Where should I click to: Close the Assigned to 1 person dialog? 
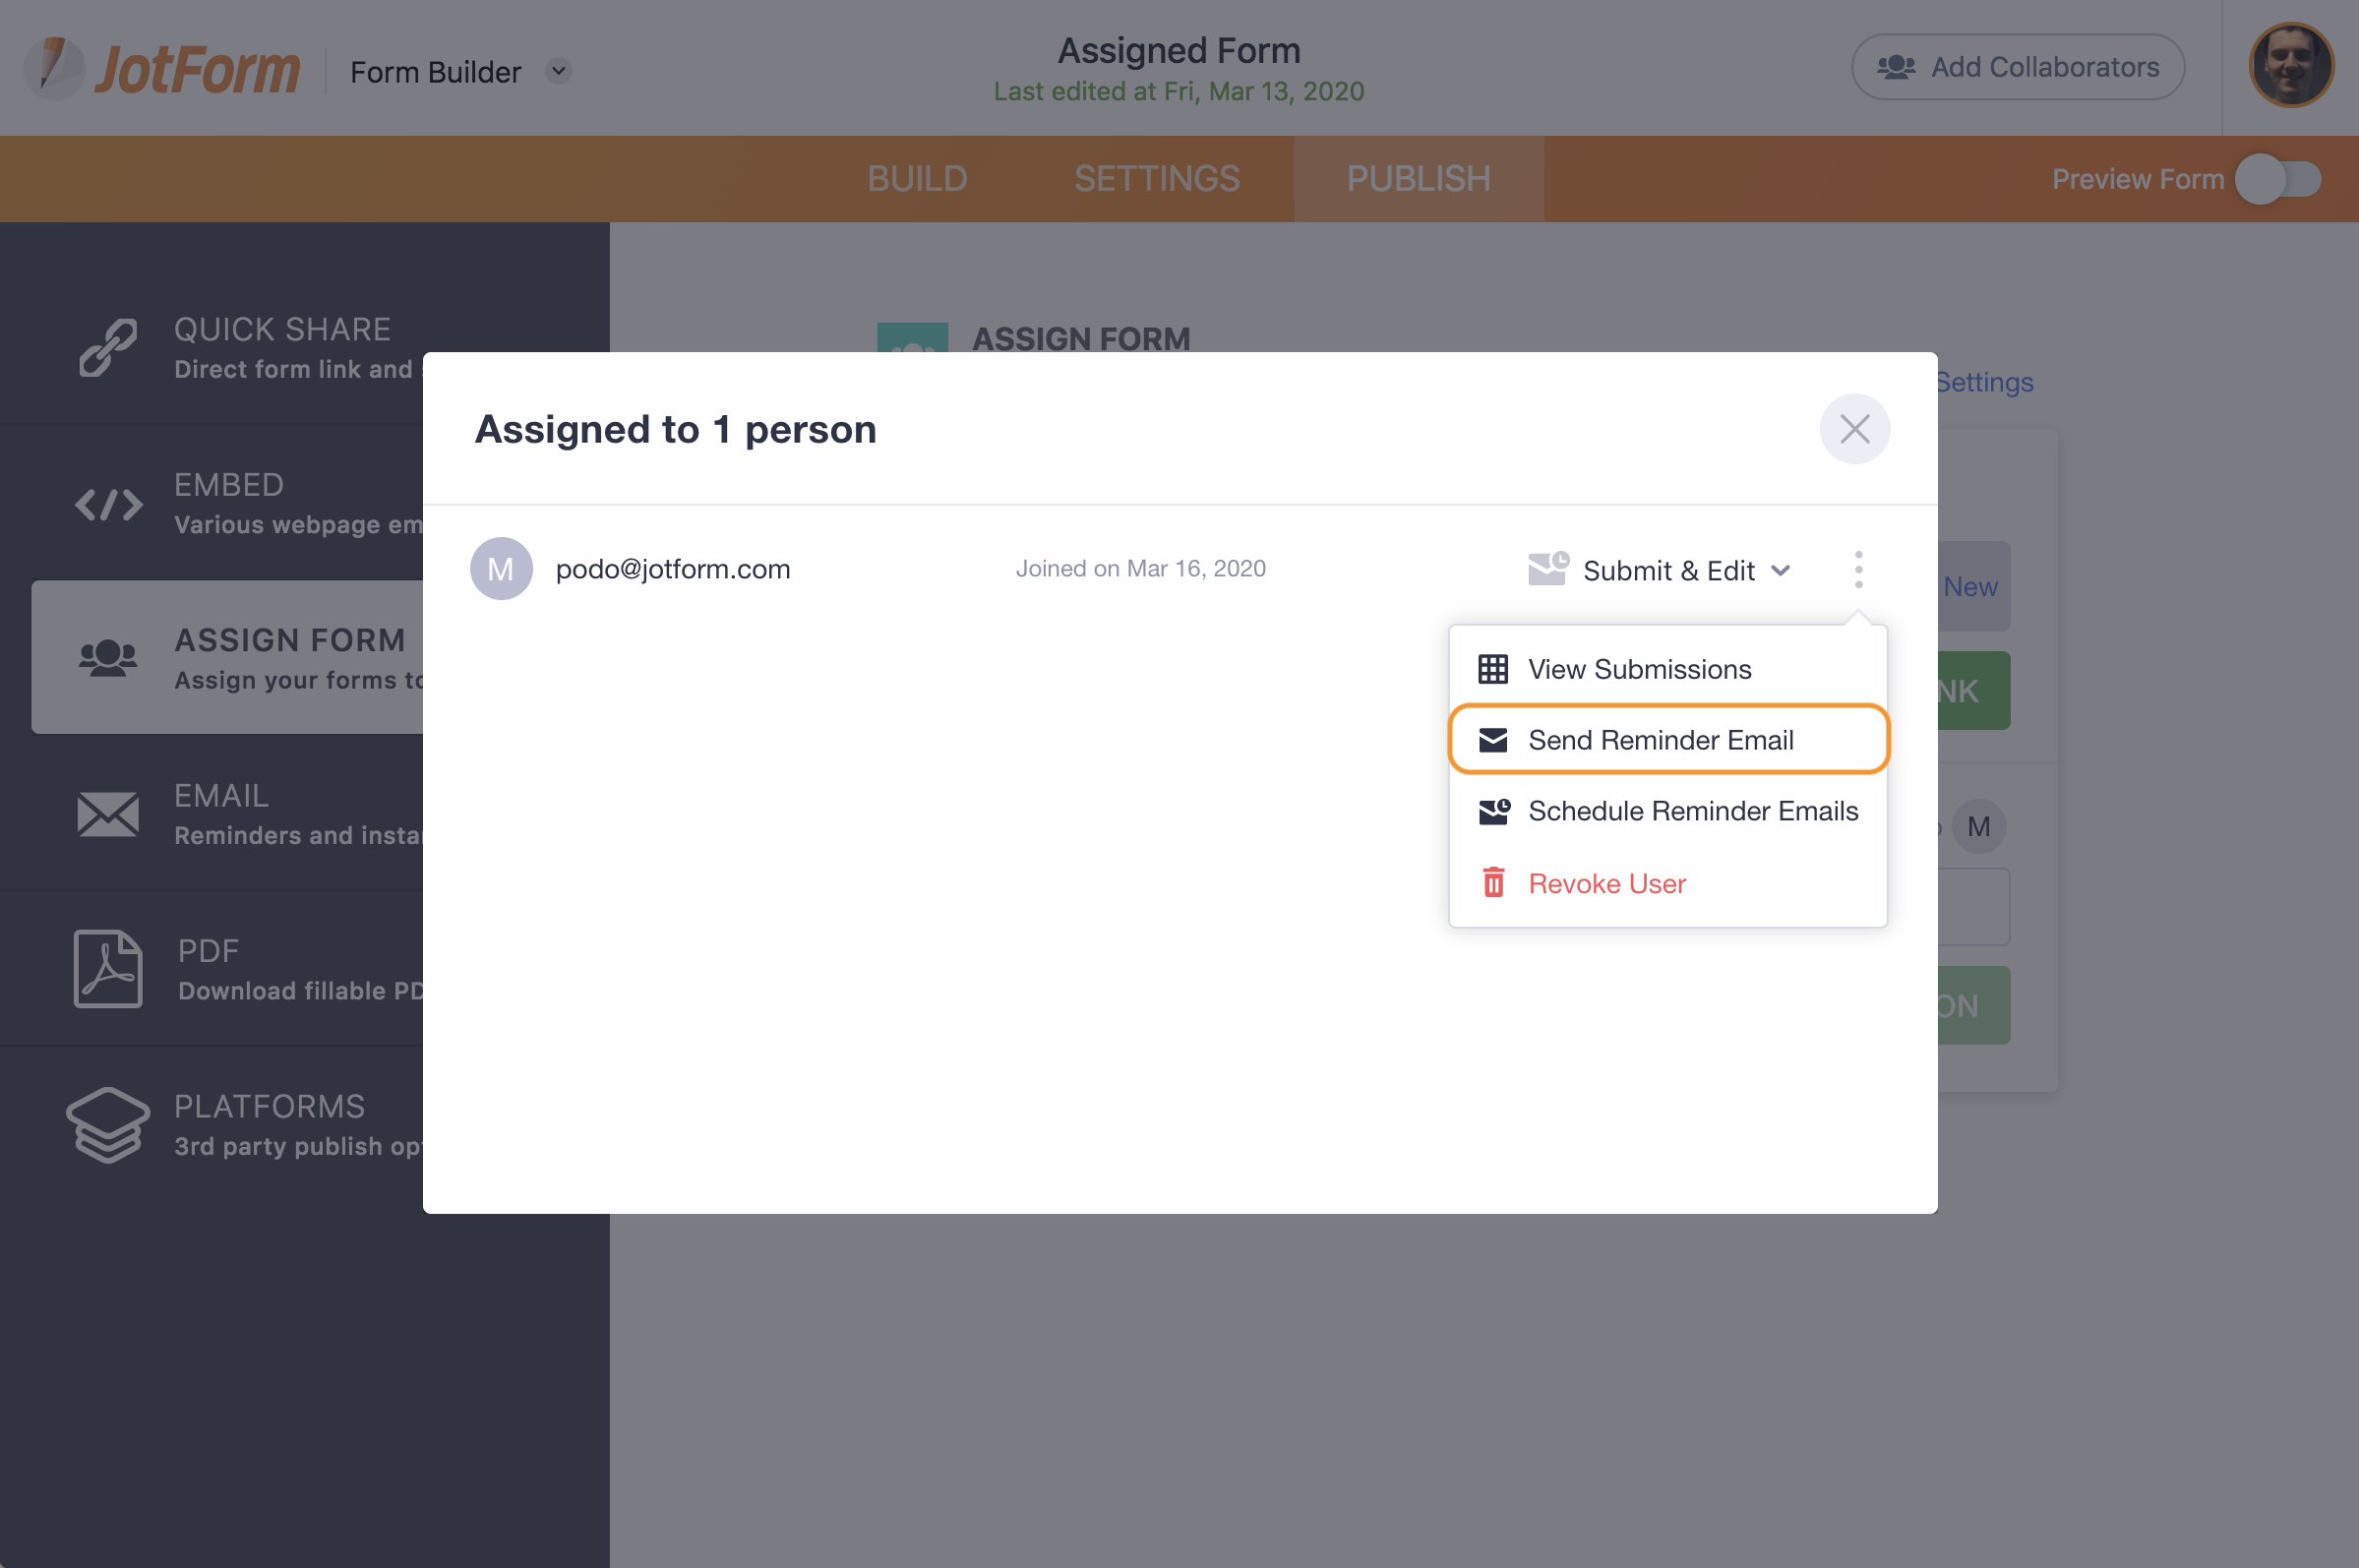coord(1854,428)
